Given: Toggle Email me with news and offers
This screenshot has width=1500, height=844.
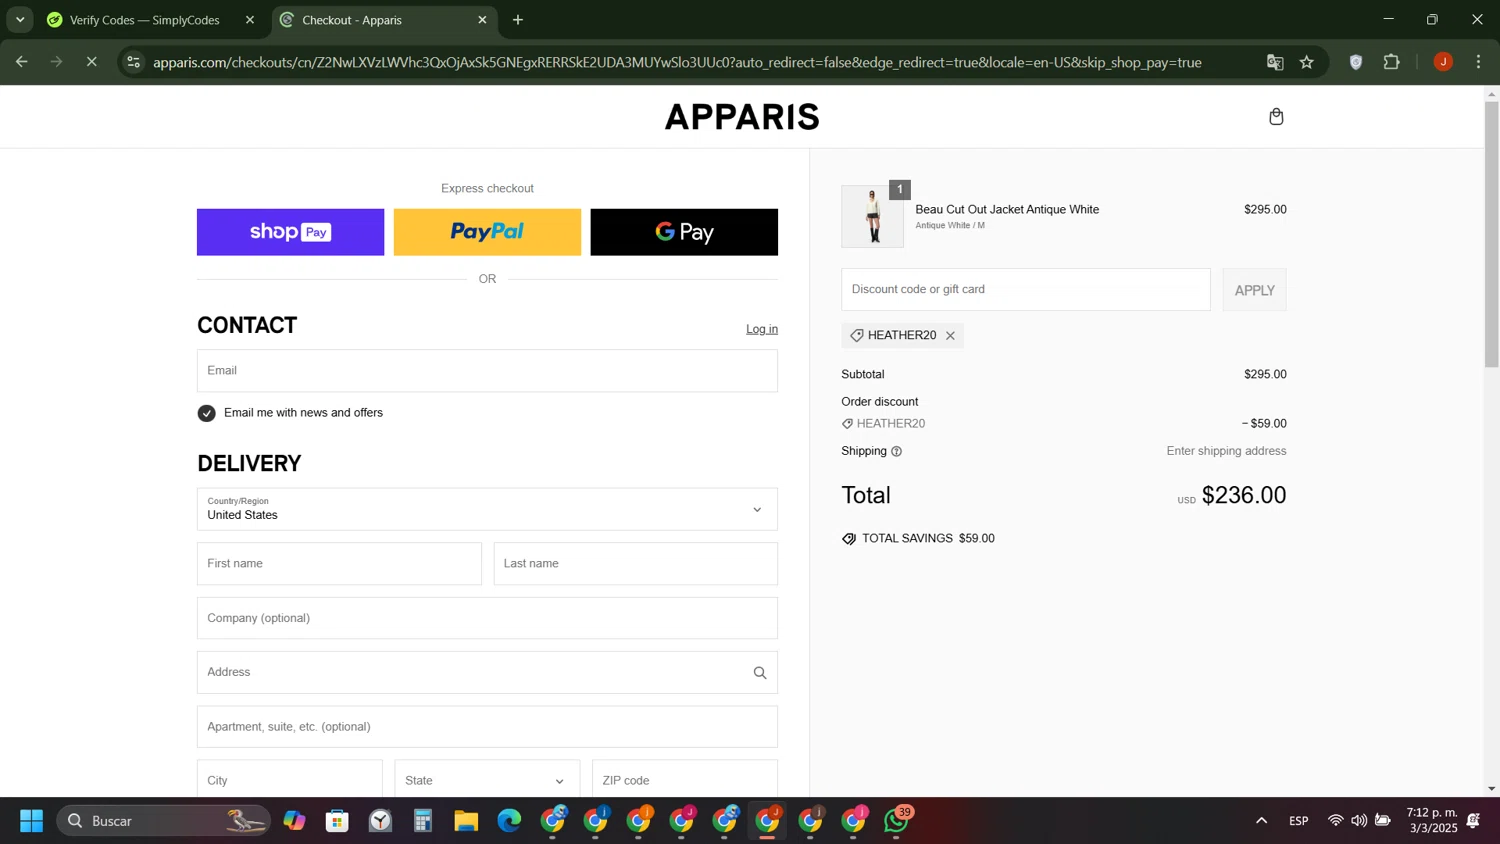Looking at the screenshot, I should click(x=207, y=413).
